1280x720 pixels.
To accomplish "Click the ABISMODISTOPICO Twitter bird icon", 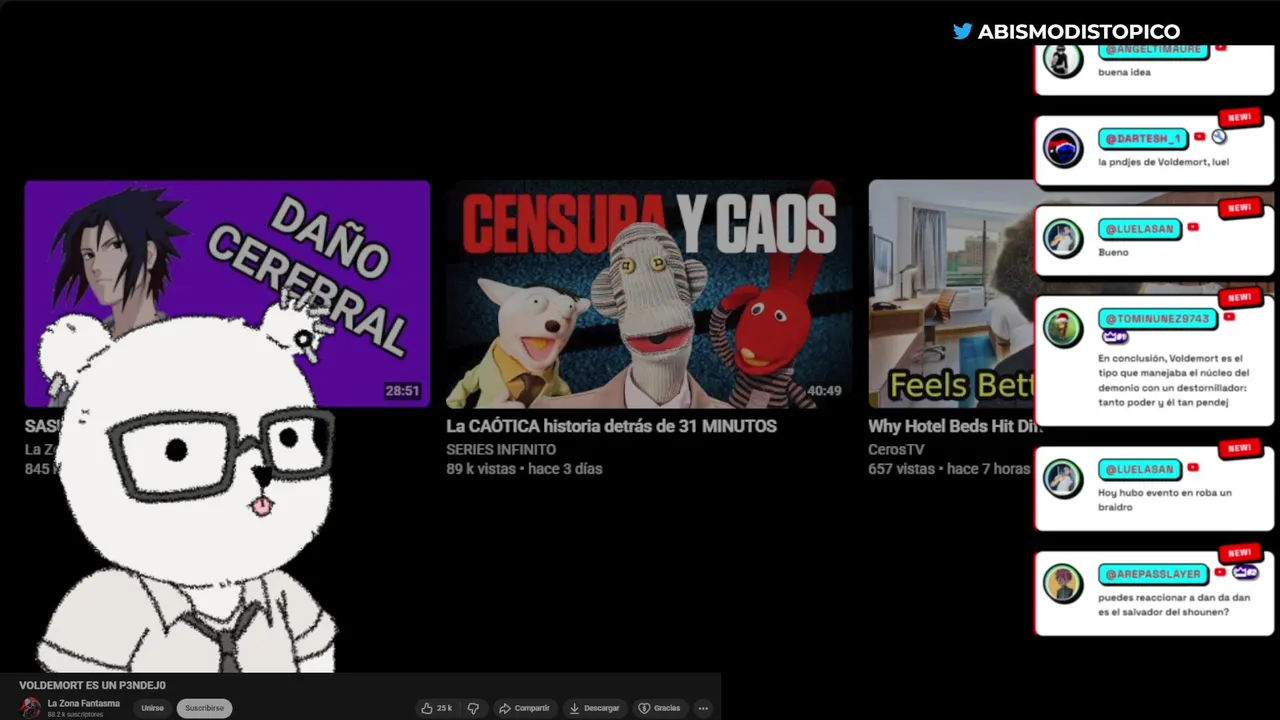I will click(x=962, y=31).
